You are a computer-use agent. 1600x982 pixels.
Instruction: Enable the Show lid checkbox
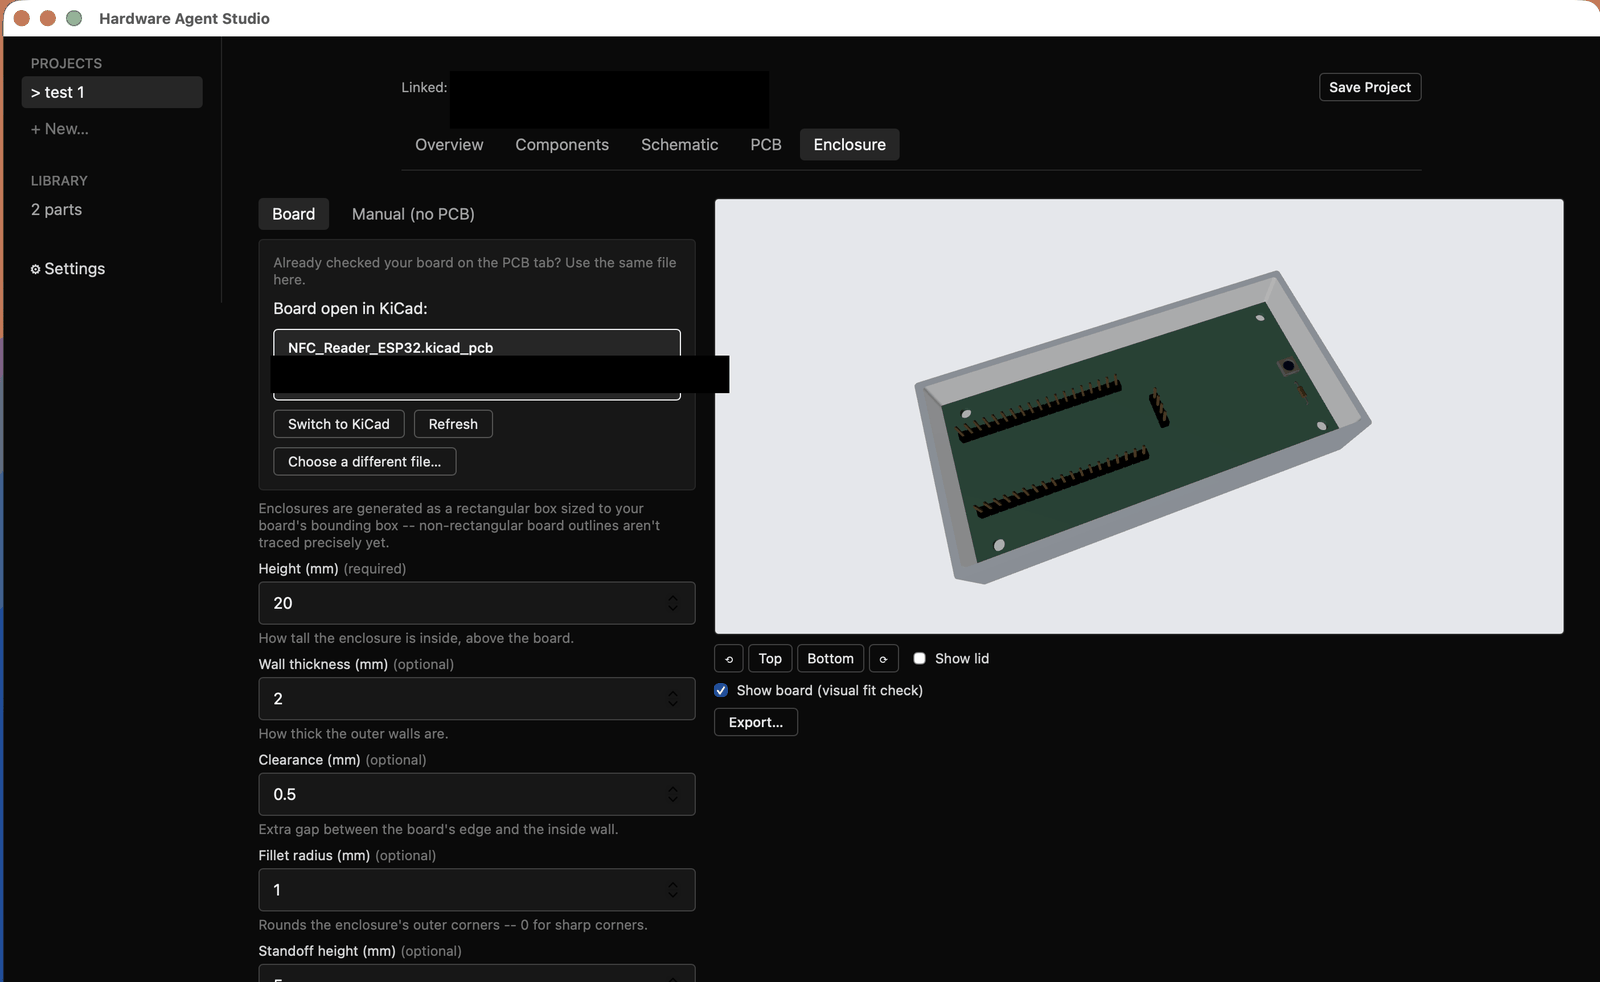coord(919,659)
